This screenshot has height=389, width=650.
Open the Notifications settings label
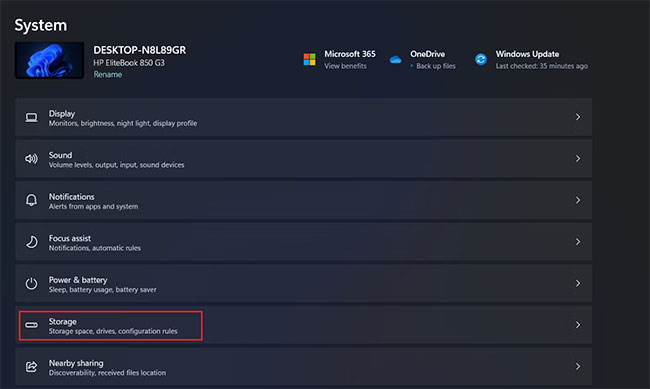coord(72,197)
